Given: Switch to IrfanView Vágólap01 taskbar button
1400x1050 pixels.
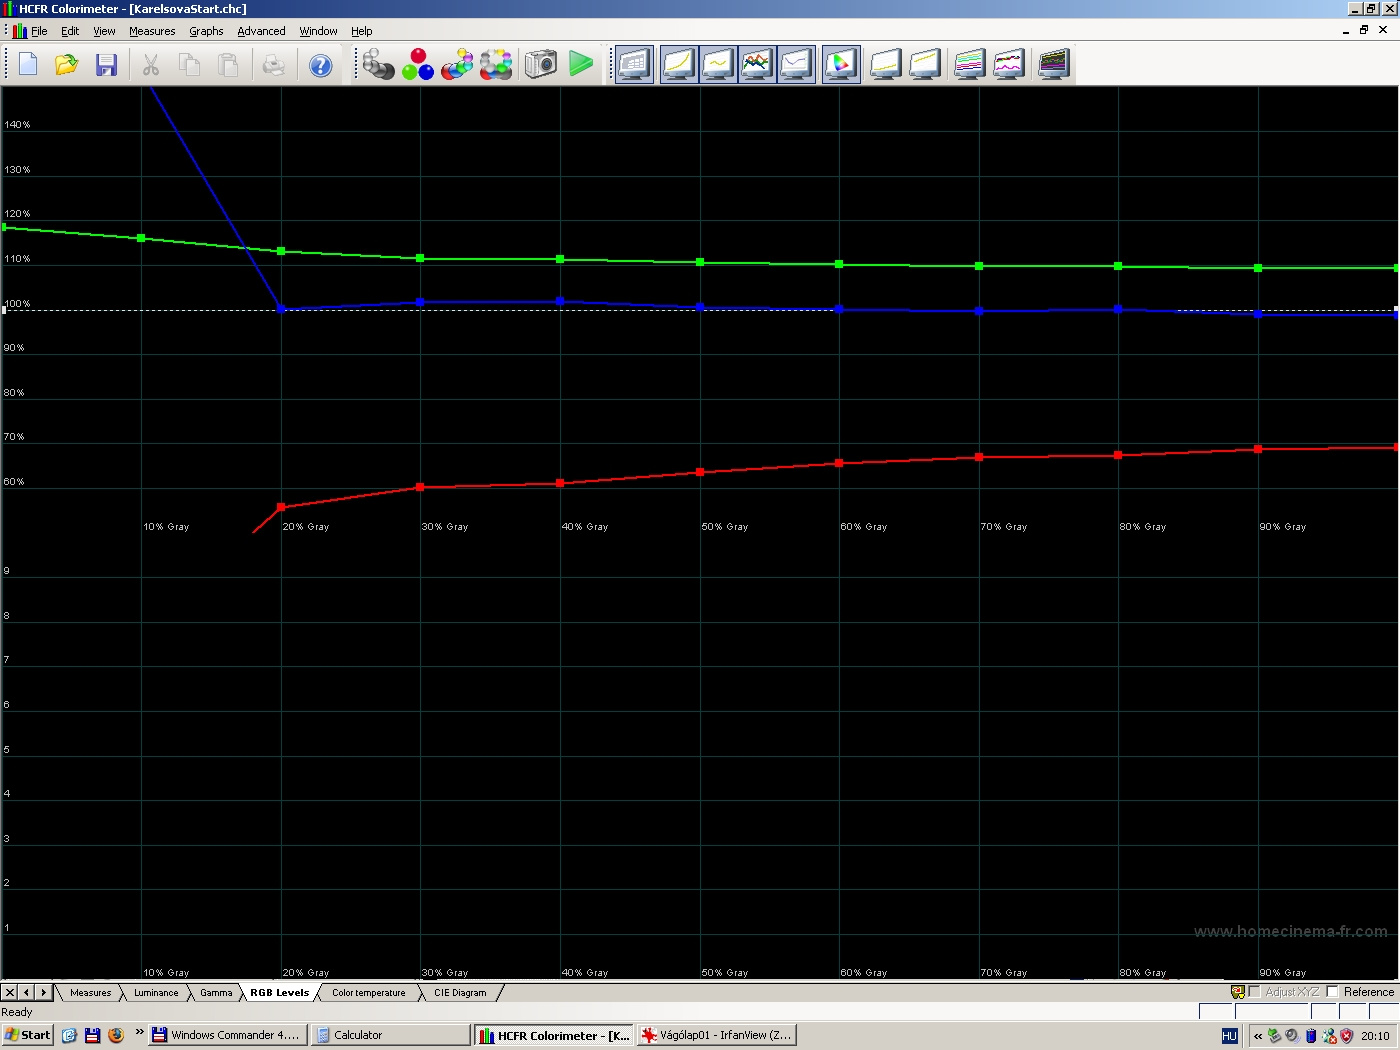Looking at the screenshot, I should [x=716, y=1035].
